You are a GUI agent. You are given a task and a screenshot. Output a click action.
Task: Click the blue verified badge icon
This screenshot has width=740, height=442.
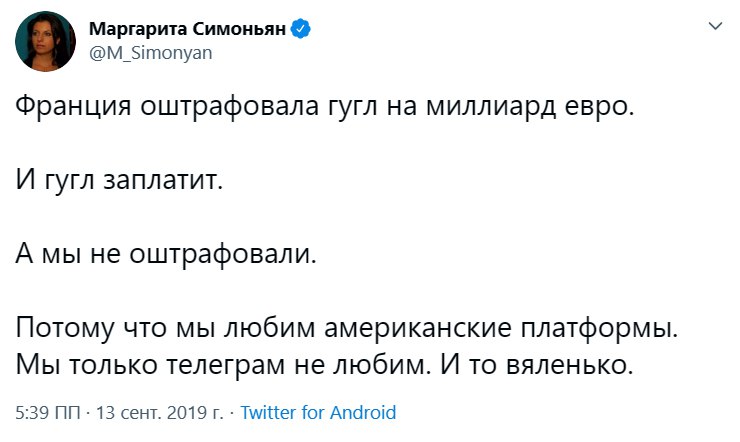[299, 30]
